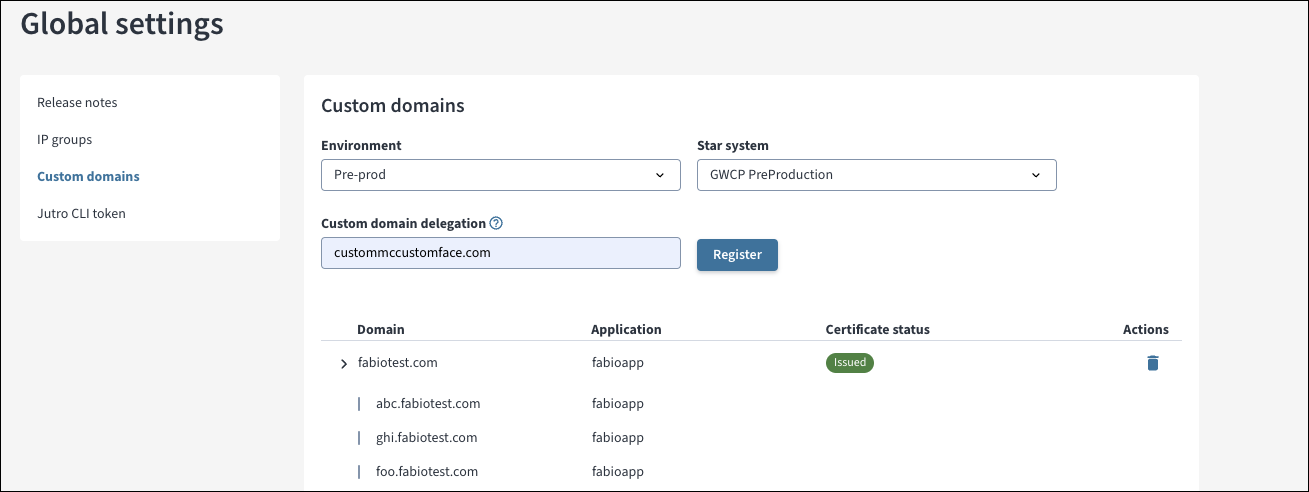Click the Issued certificate status badge
This screenshot has width=1309, height=492.
coord(850,362)
